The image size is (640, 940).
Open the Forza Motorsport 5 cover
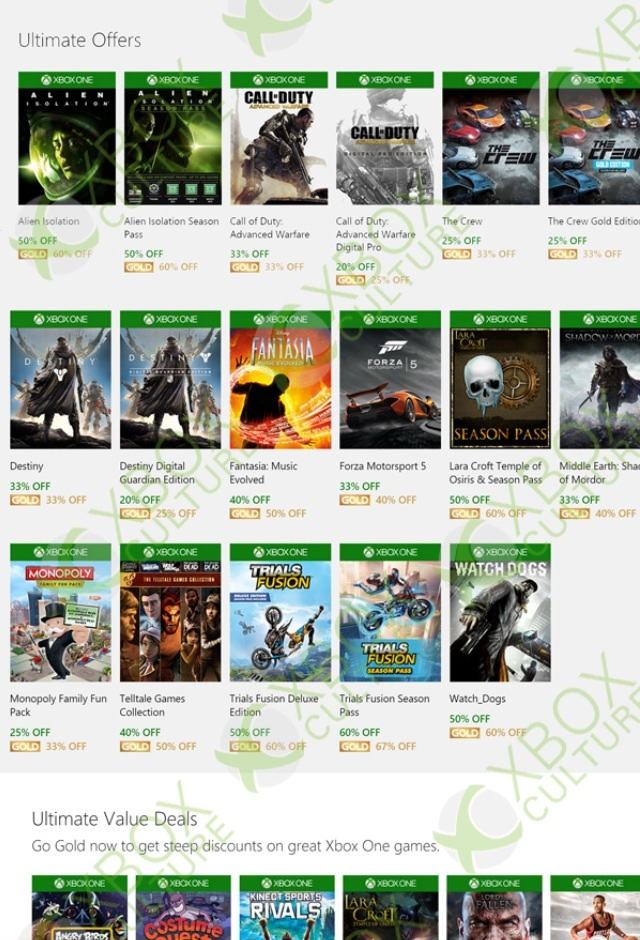tap(390, 379)
